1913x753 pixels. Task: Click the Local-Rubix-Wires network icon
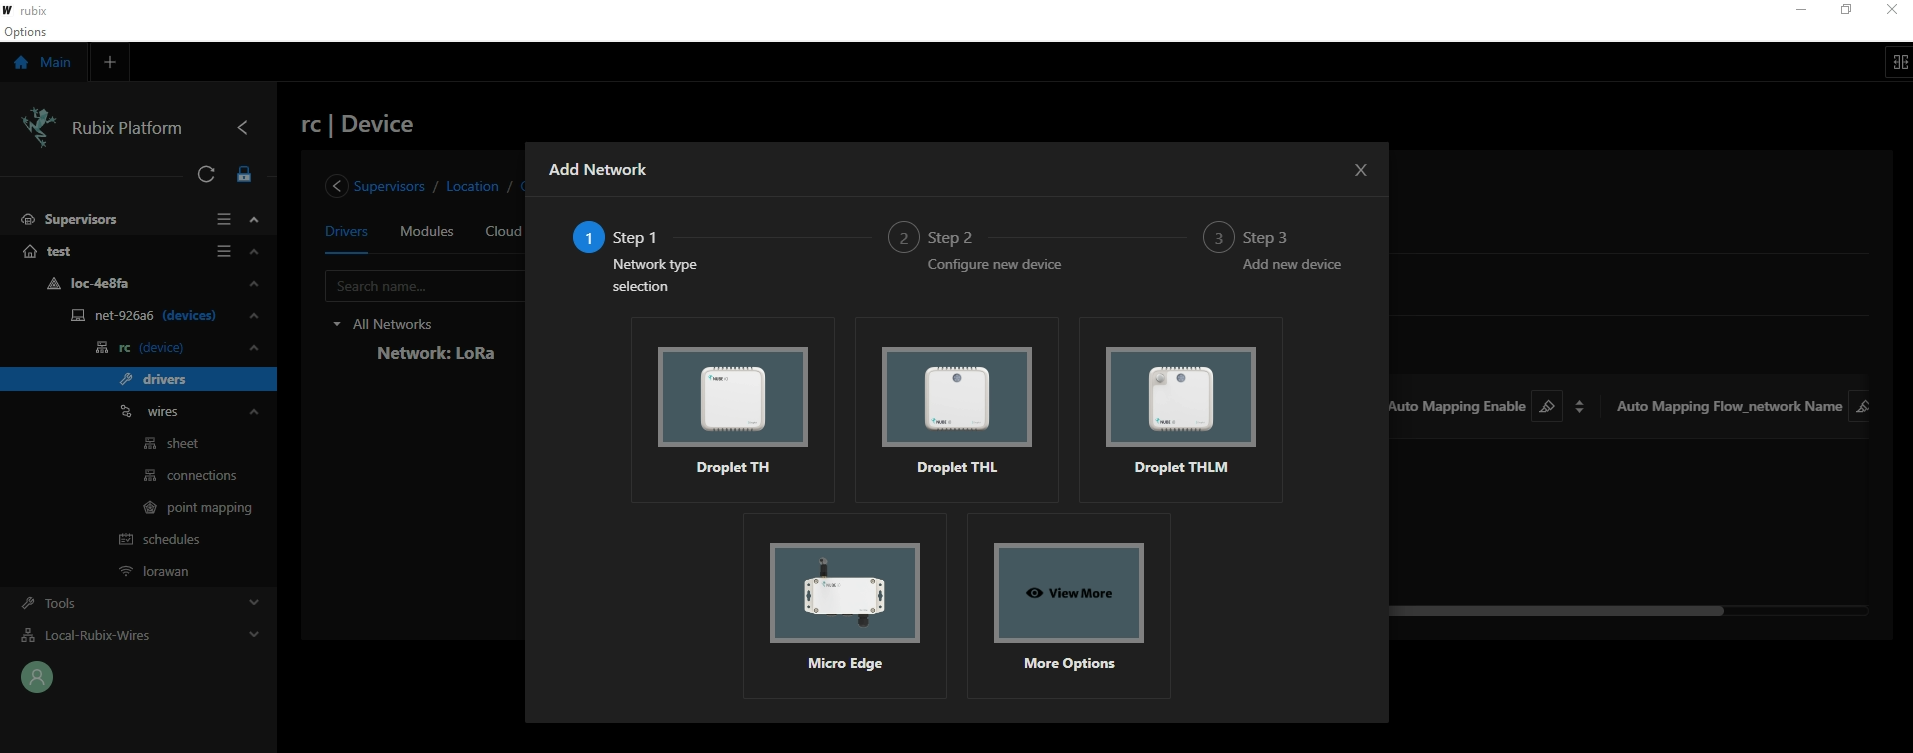[x=28, y=635]
